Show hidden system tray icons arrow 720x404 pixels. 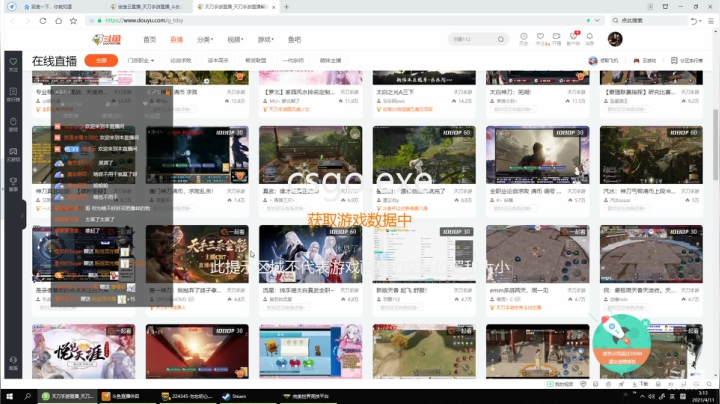pyautogui.click(x=642, y=396)
